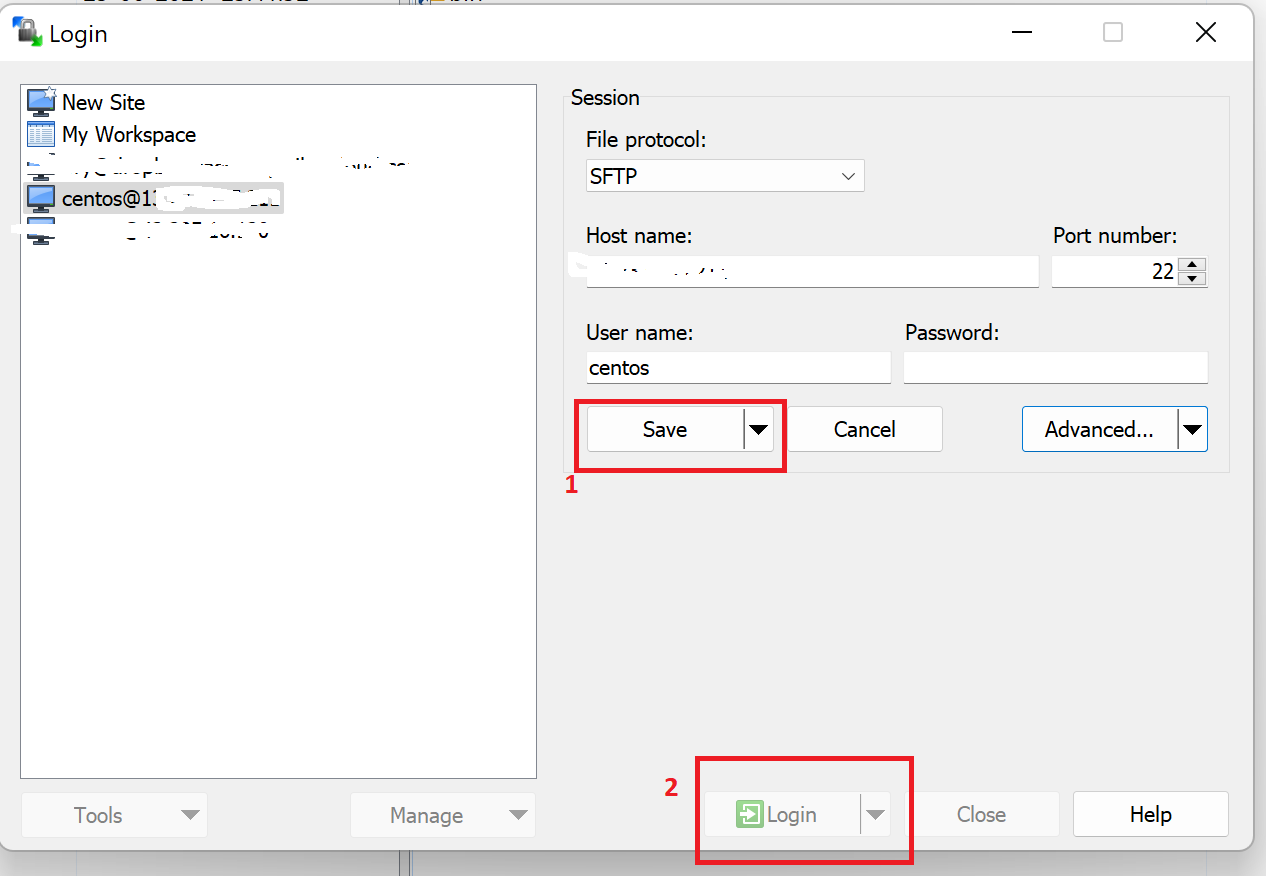Screen dimensions: 1266x876
Task: Select the New Site entry icon
Action: click(x=41, y=101)
